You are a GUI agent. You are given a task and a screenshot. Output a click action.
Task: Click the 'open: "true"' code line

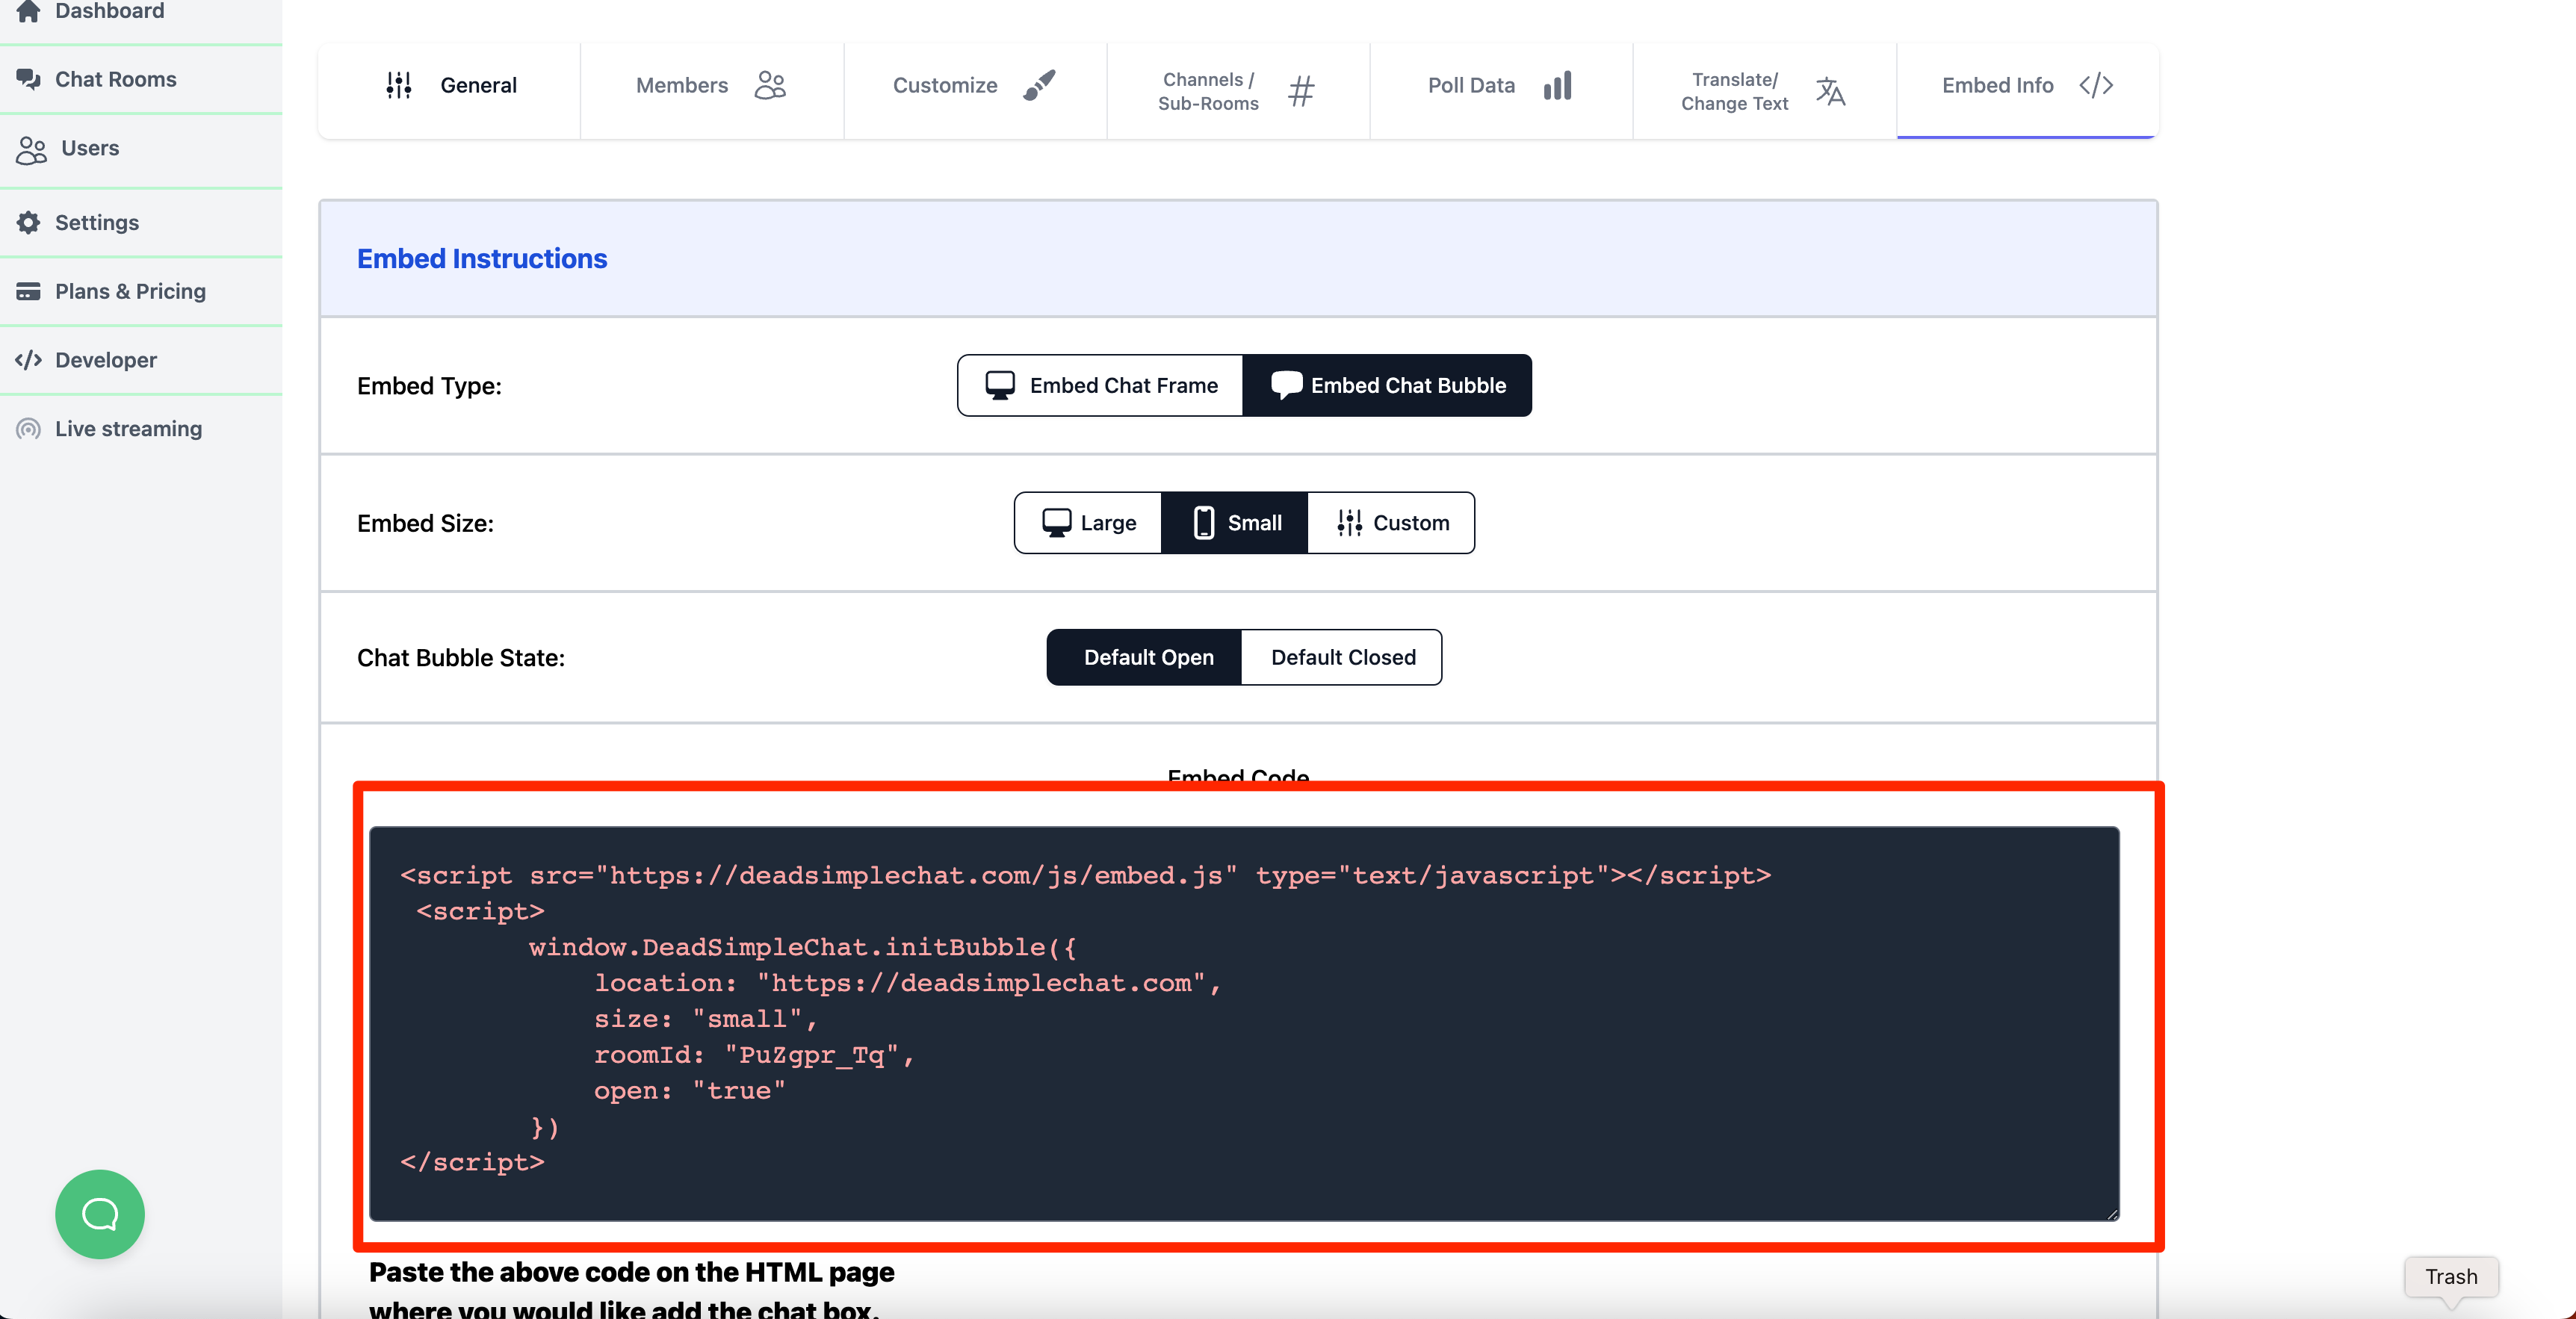[690, 1092]
